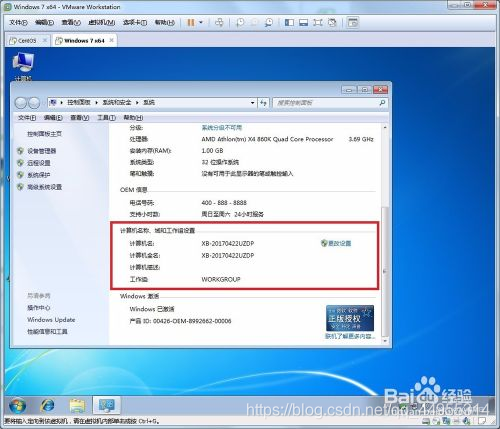The height and width of the screenshot is (429, 500).
Task: Open the 远程设置 link
Action: coord(39,163)
